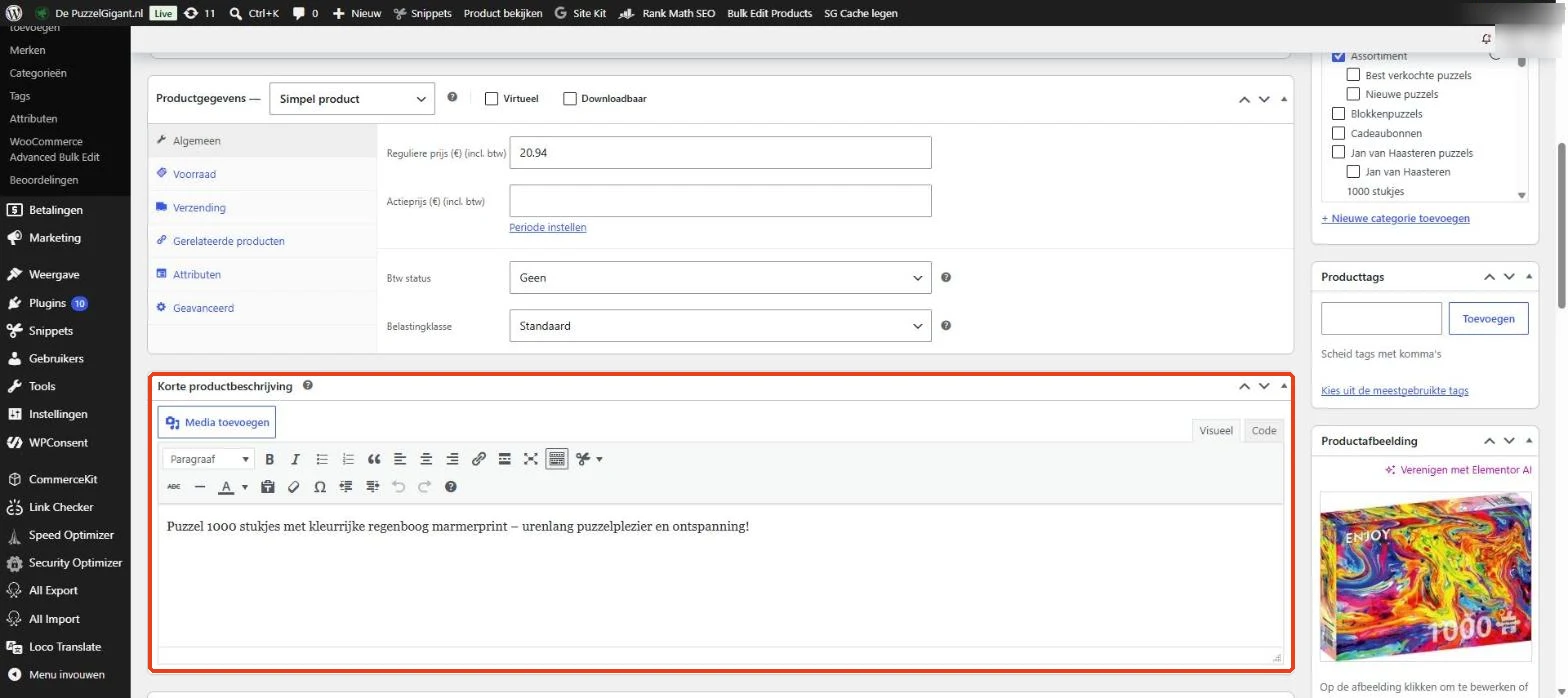Insert a bulleted list

click(322, 459)
